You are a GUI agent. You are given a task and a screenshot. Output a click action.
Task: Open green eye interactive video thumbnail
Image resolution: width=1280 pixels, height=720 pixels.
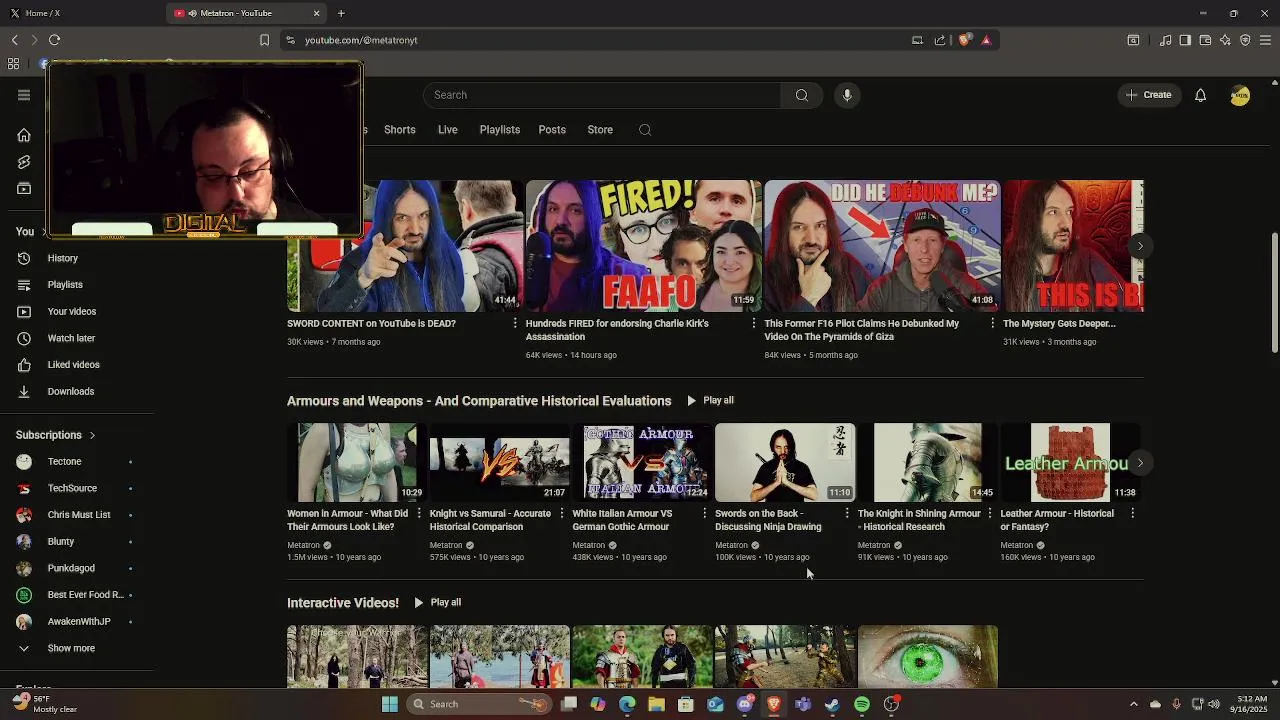pyautogui.click(x=927, y=656)
